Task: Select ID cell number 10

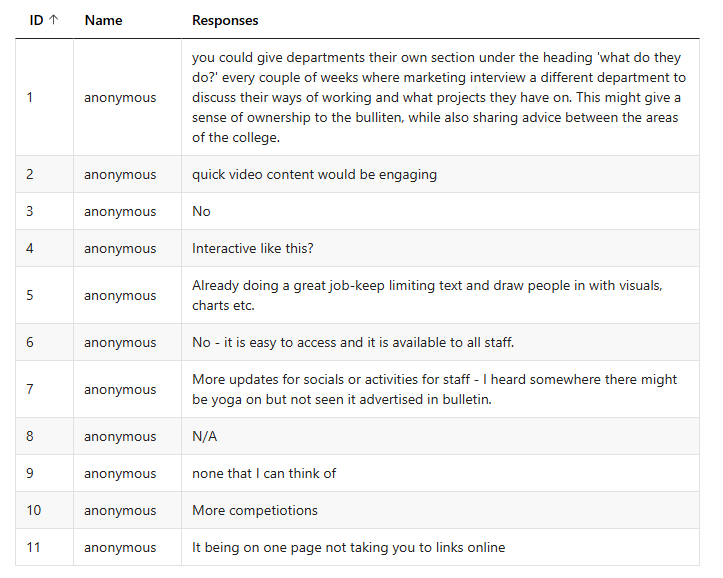Action: [x=34, y=510]
